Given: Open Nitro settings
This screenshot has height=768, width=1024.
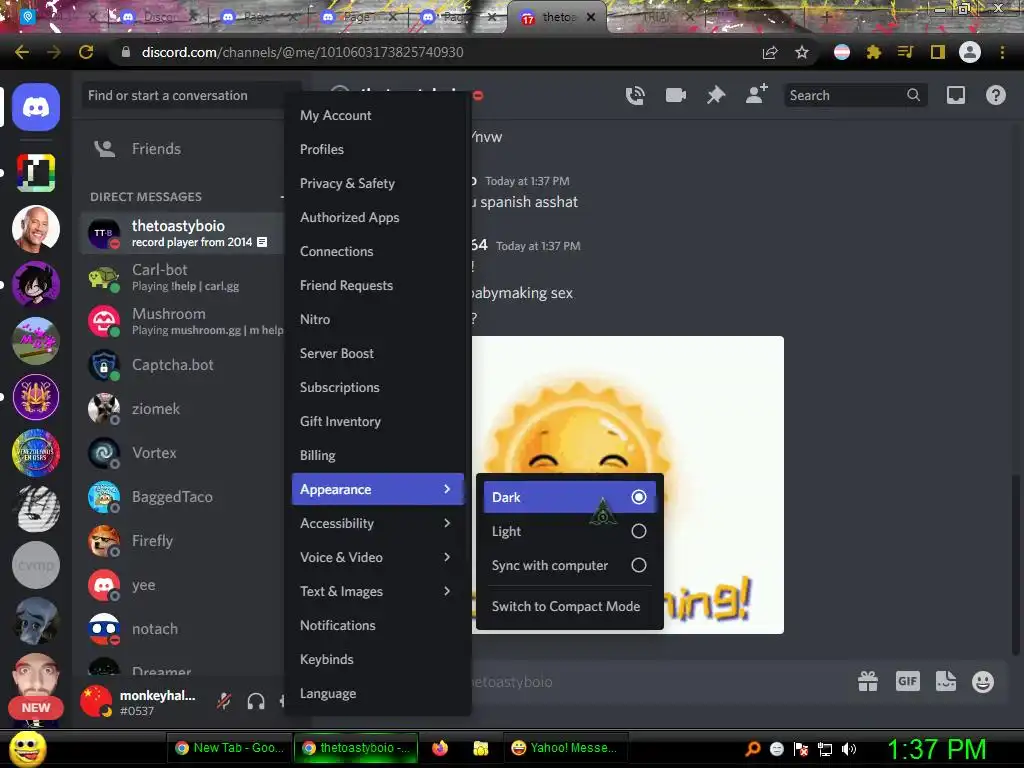Looking at the screenshot, I should pos(377,319).
